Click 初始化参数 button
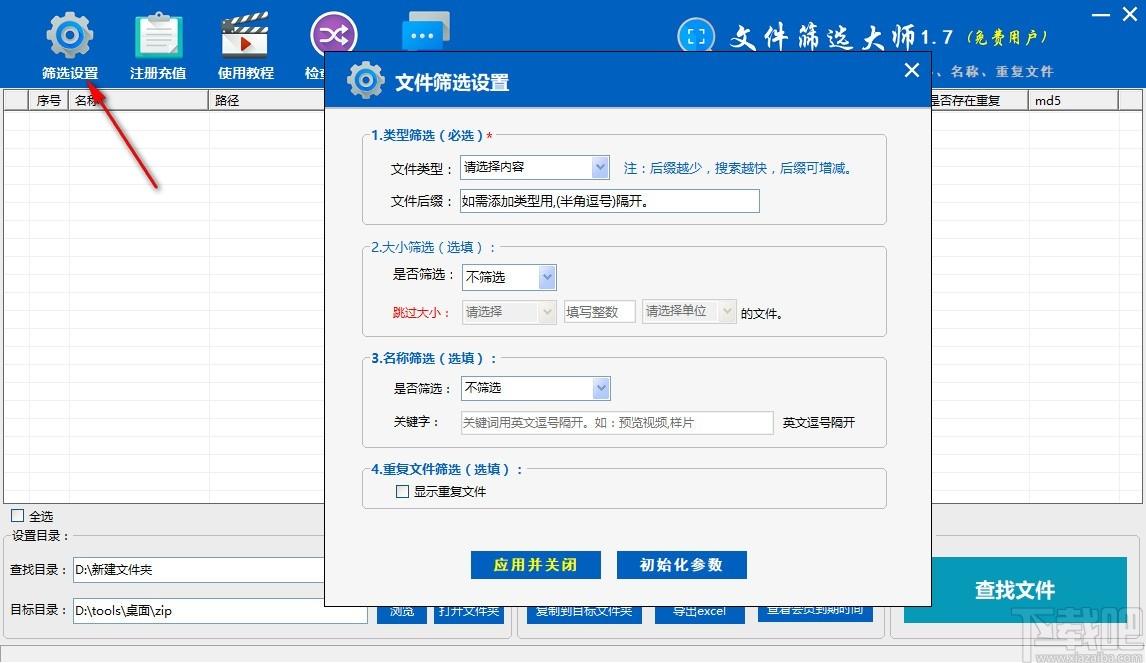This screenshot has height=663, width=1146. [682, 565]
